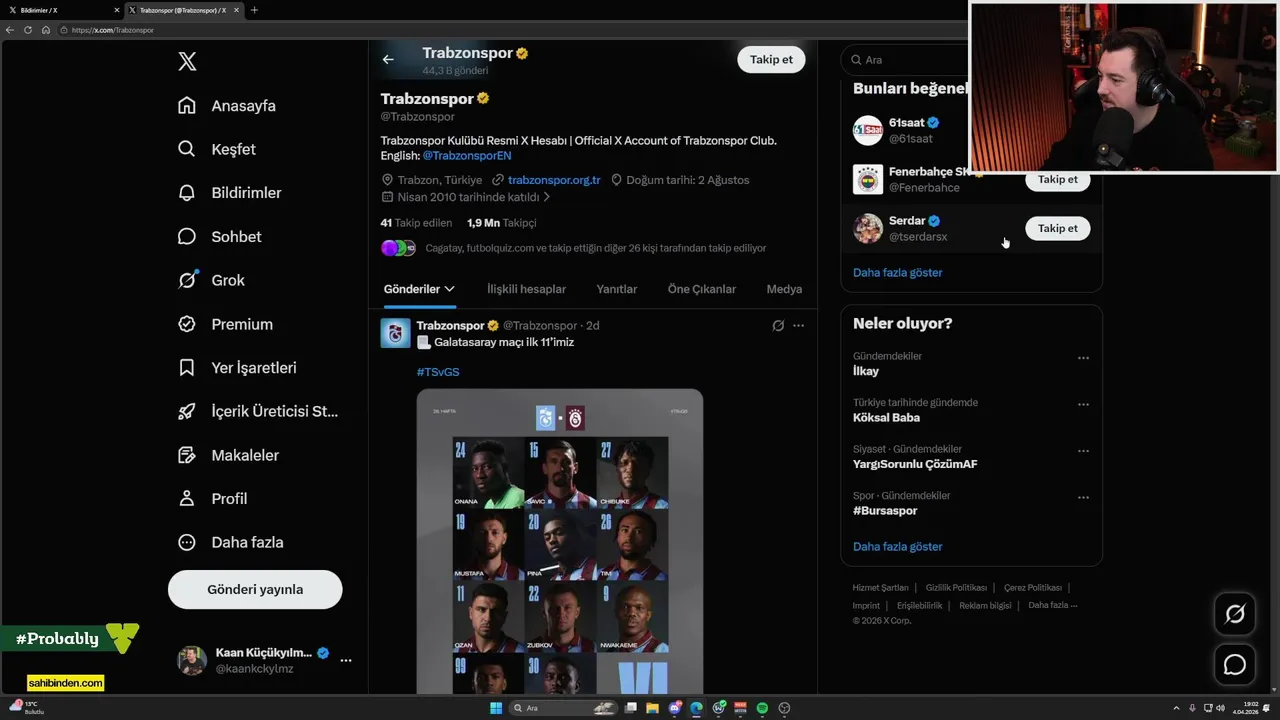Open the X logo home icon
Viewport: 1280px width, 720px height.
pyautogui.click(x=187, y=61)
